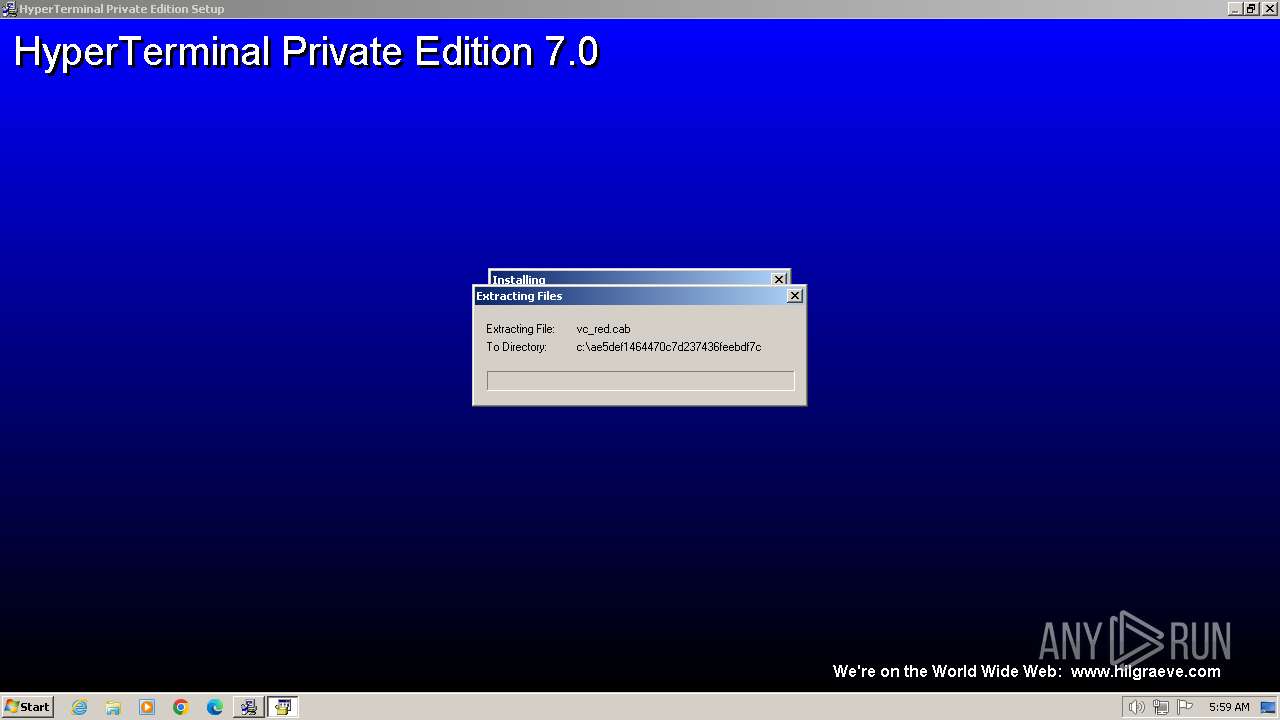Click the extraction progress bar

click(x=640, y=381)
